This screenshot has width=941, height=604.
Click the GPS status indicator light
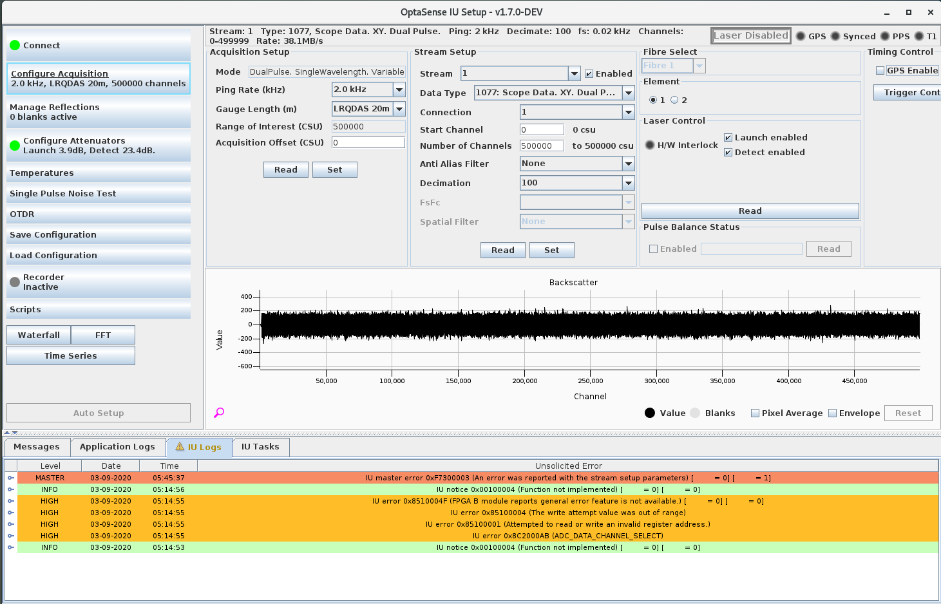click(x=800, y=36)
